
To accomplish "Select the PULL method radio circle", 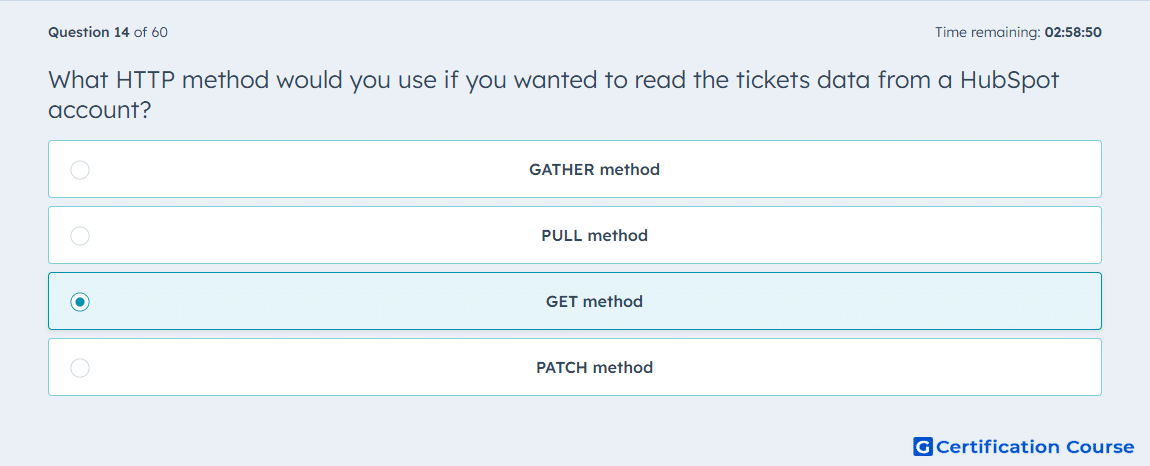I will coord(80,236).
